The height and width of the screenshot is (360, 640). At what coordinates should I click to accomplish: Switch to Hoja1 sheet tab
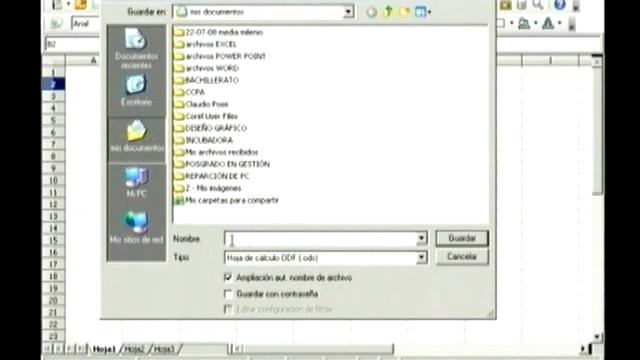point(104,349)
